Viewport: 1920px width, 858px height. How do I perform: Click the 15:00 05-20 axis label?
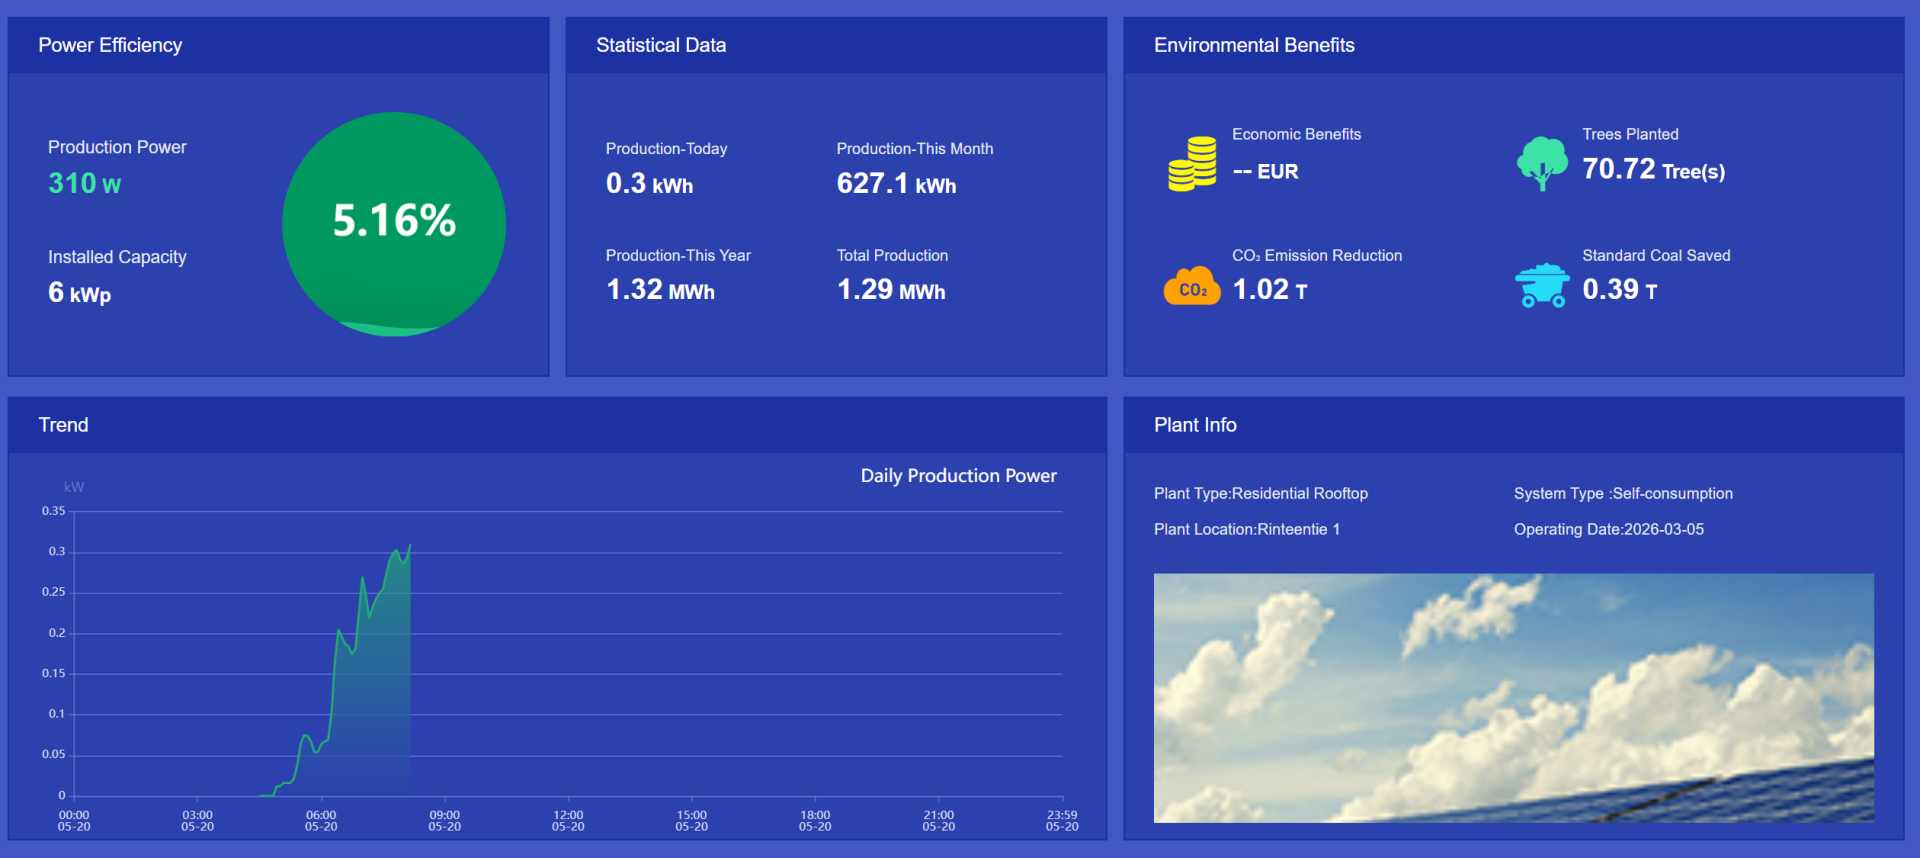tap(691, 821)
